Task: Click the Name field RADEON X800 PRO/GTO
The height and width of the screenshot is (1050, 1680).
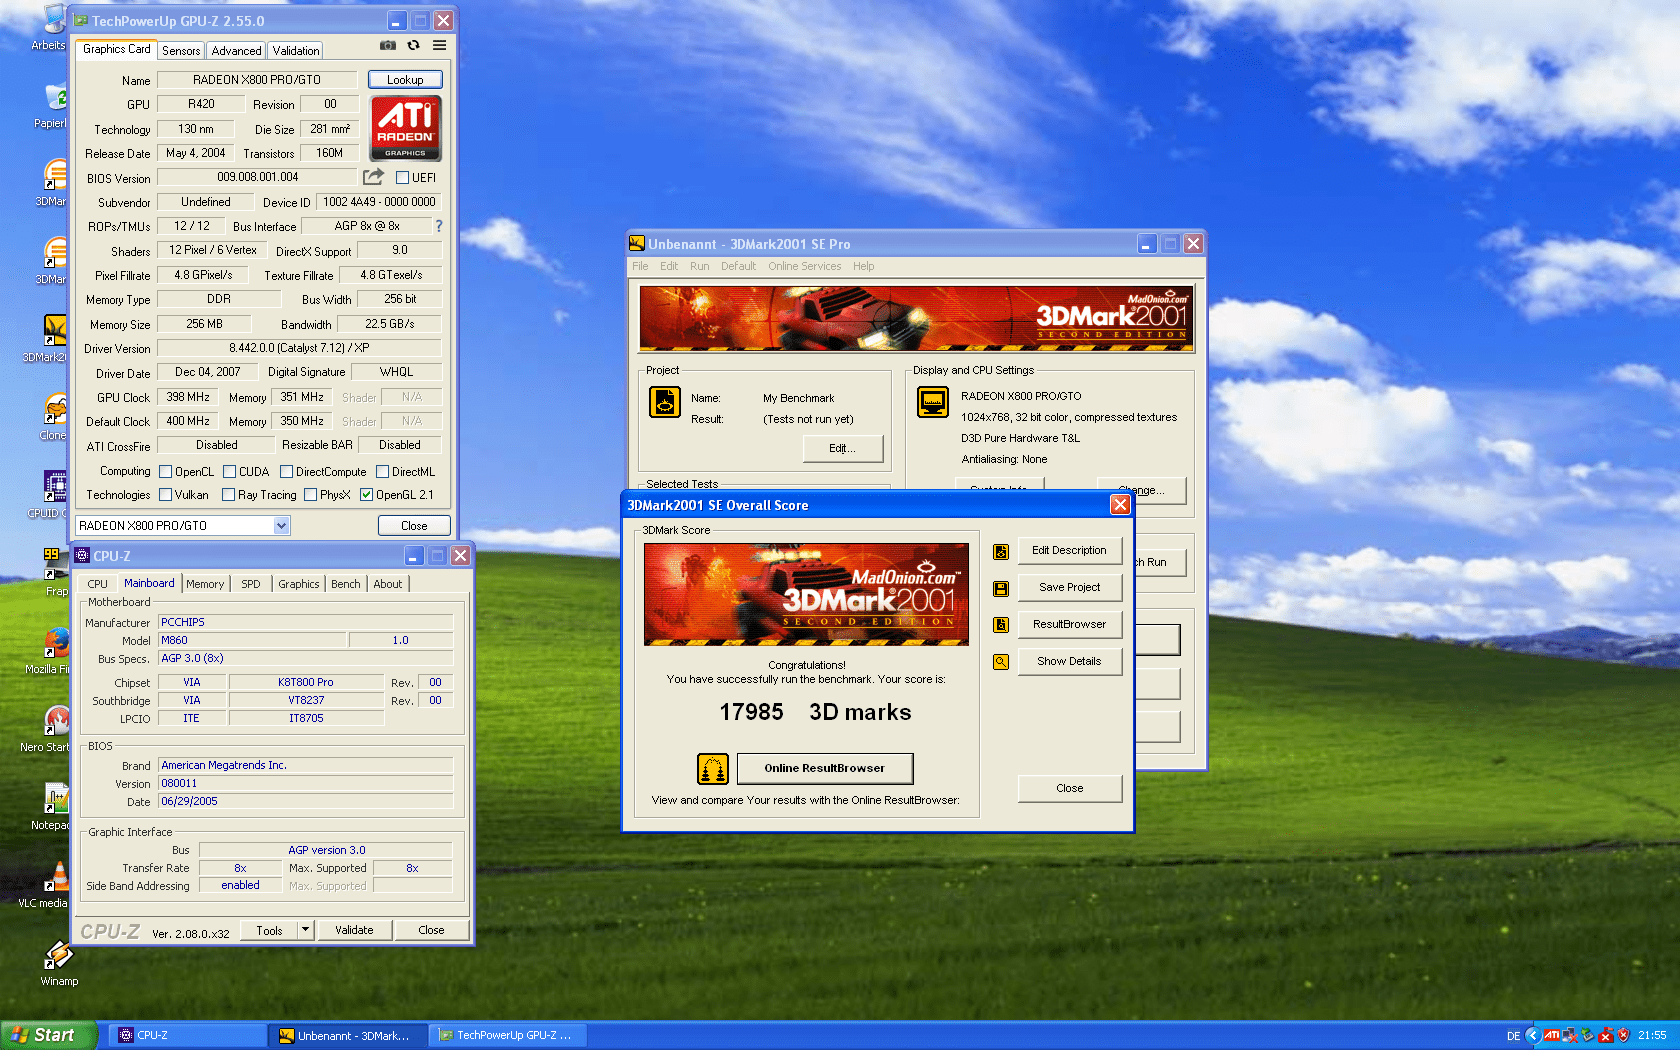Action: (257, 80)
